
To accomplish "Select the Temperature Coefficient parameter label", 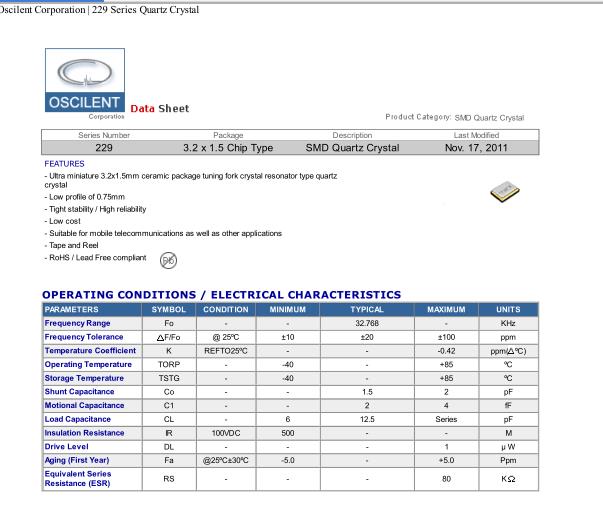I will (89, 351).
